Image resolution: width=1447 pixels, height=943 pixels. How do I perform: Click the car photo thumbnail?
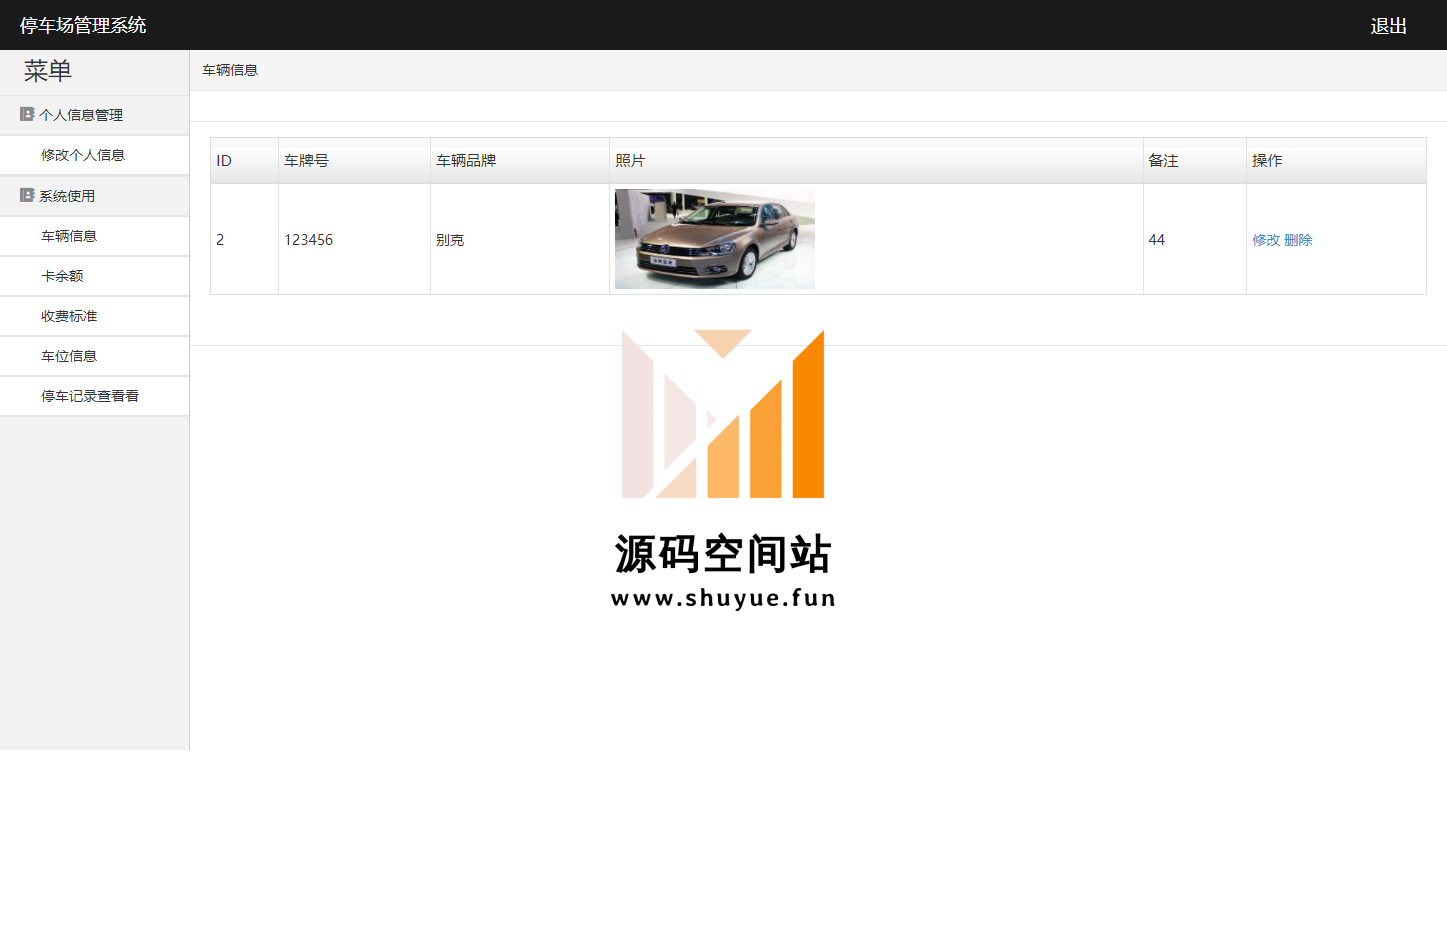click(x=715, y=239)
